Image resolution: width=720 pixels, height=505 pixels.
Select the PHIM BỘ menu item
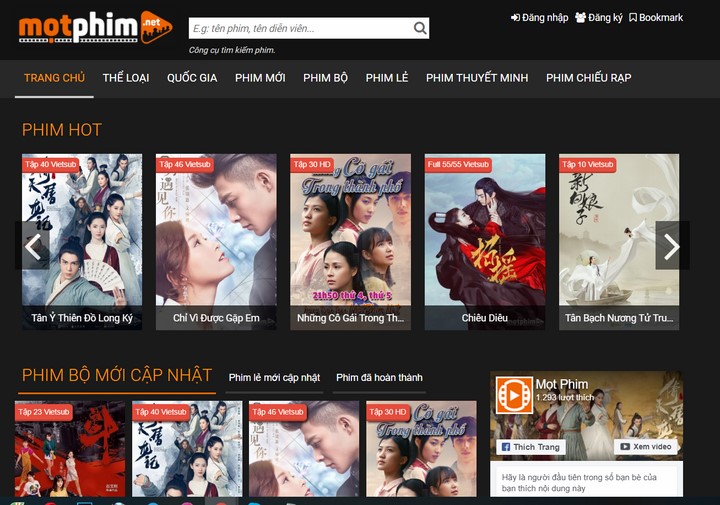tap(325, 78)
